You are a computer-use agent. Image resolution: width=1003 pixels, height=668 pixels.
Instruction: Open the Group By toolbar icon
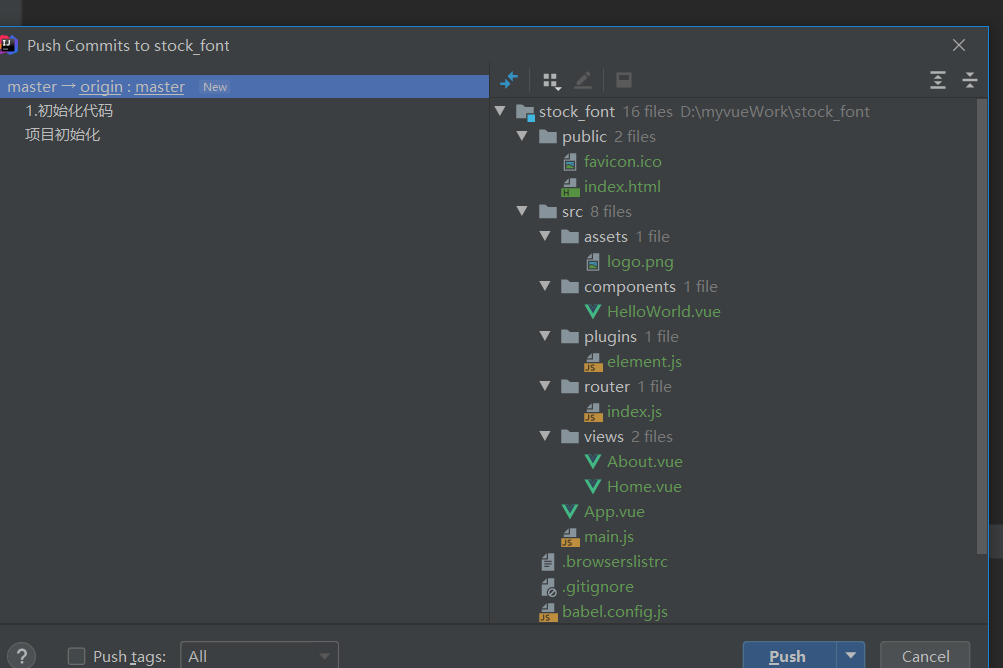551,81
